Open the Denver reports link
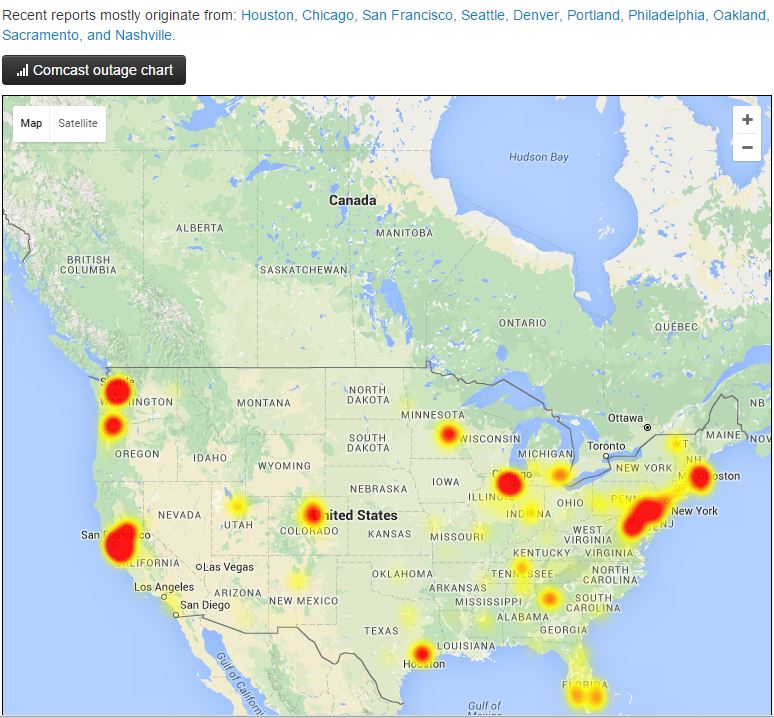The width and height of the screenshot is (774, 718). coord(536,15)
